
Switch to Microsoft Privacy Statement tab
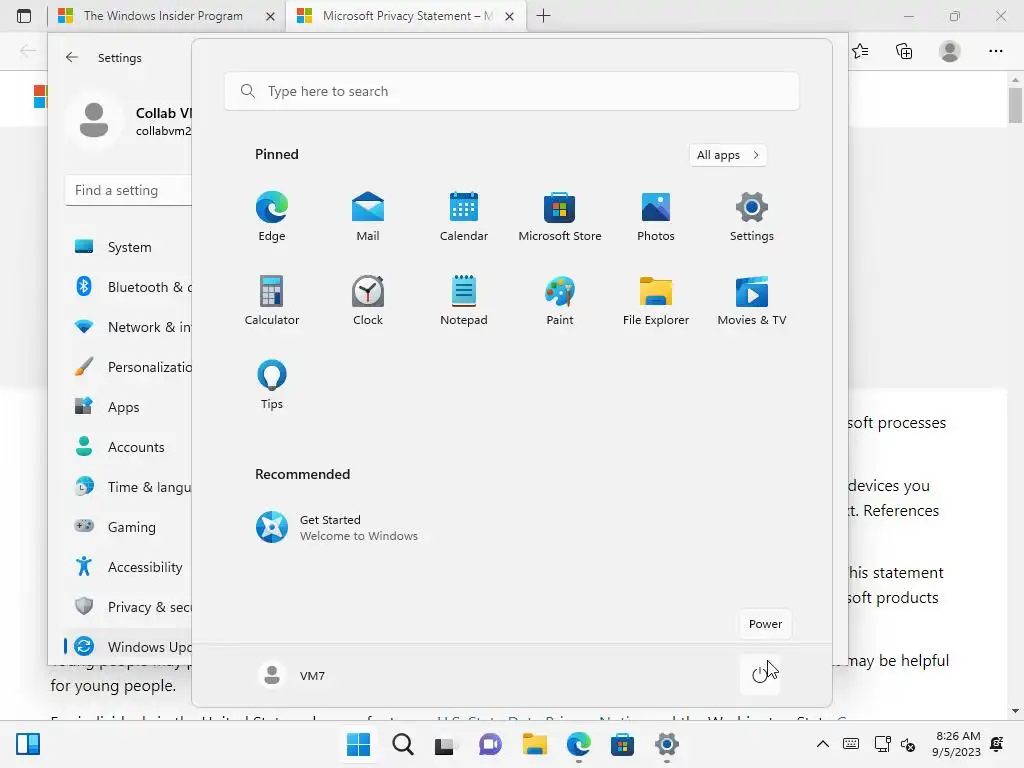click(x=405, y=16)
